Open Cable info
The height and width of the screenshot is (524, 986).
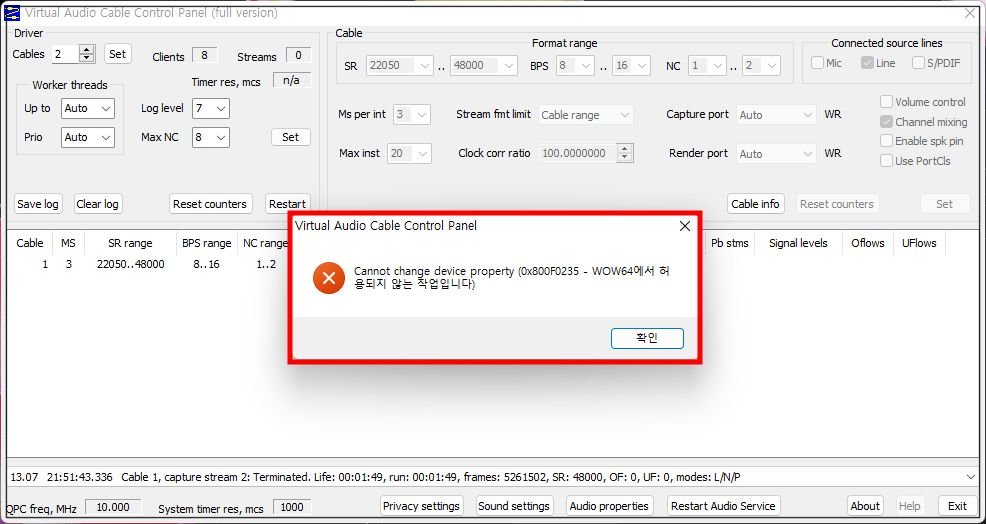(755, 204)
